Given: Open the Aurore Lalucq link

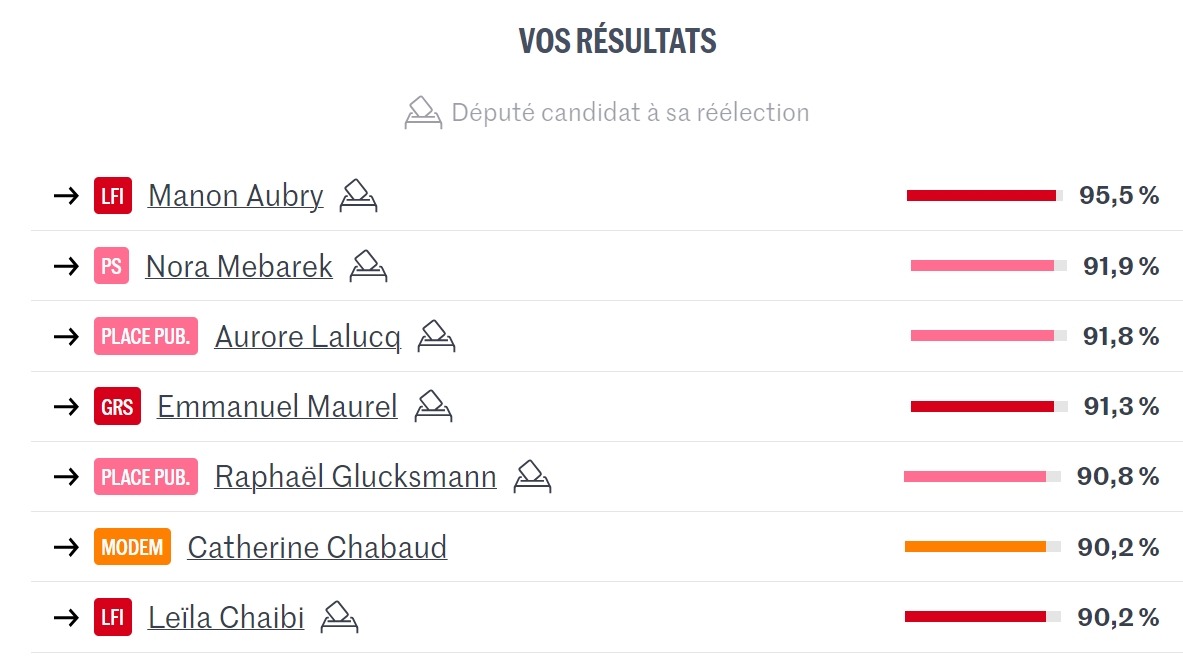Looking at the screenshot, I should tap(307, 337).
